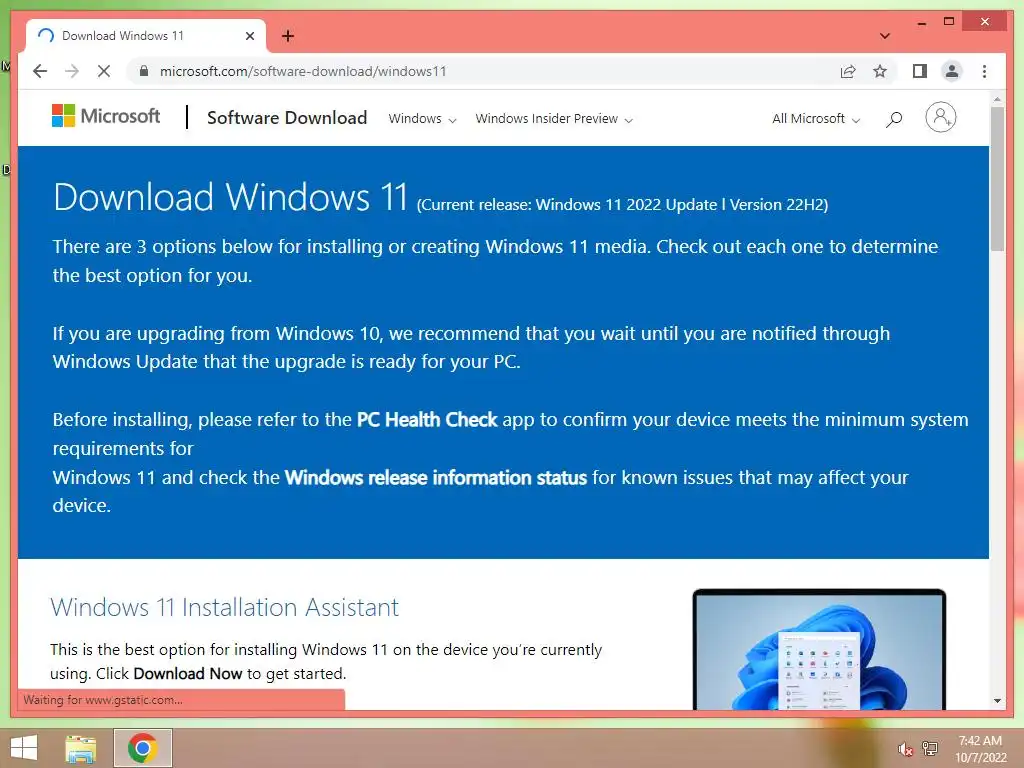Open Chrome's three-dot menu
1024x768 pixels.
[x=984, y=71]
